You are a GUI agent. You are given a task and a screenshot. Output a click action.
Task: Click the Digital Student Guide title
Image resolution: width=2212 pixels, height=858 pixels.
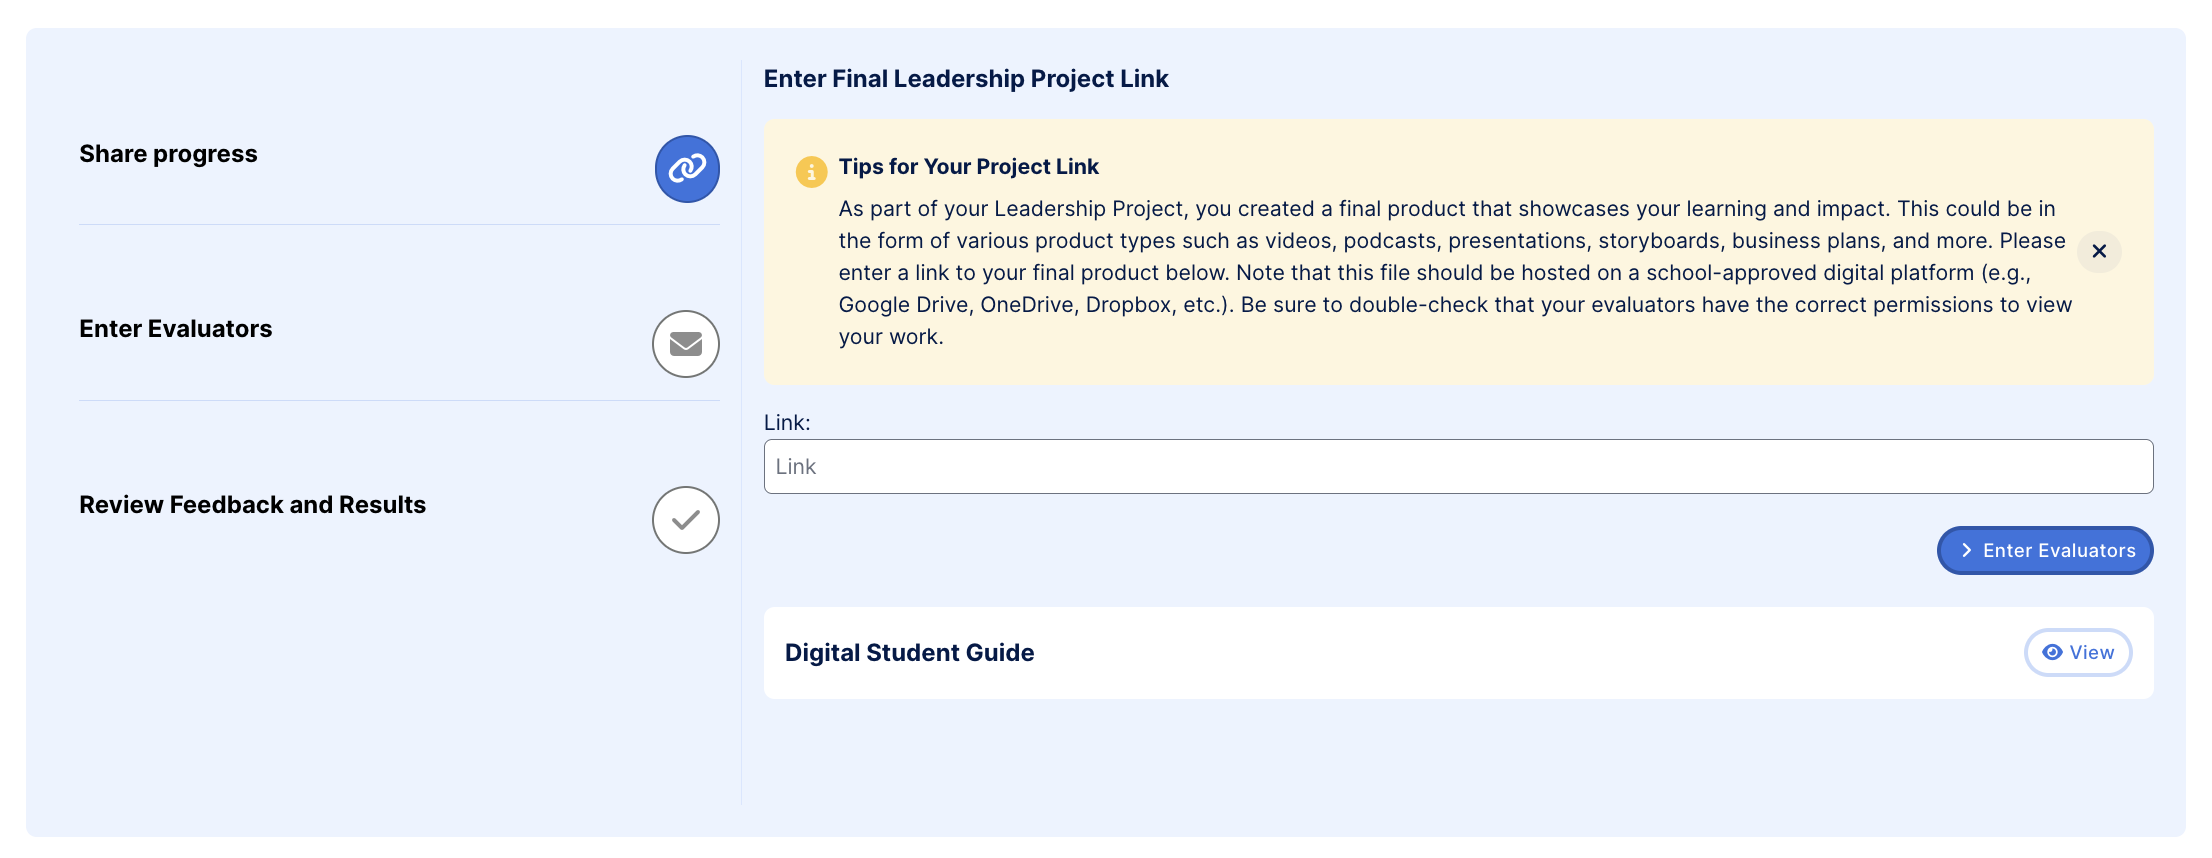click(909, 653)
